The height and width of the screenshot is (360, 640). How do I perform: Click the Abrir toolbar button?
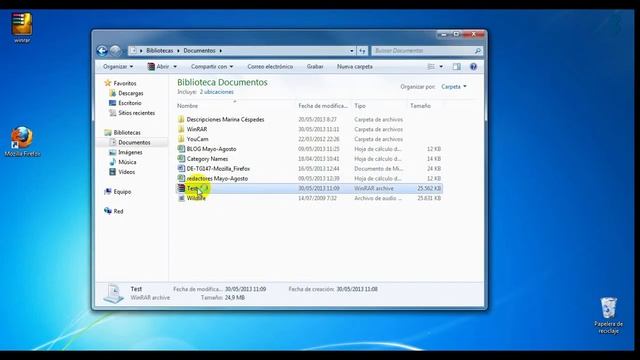point(158,67)
